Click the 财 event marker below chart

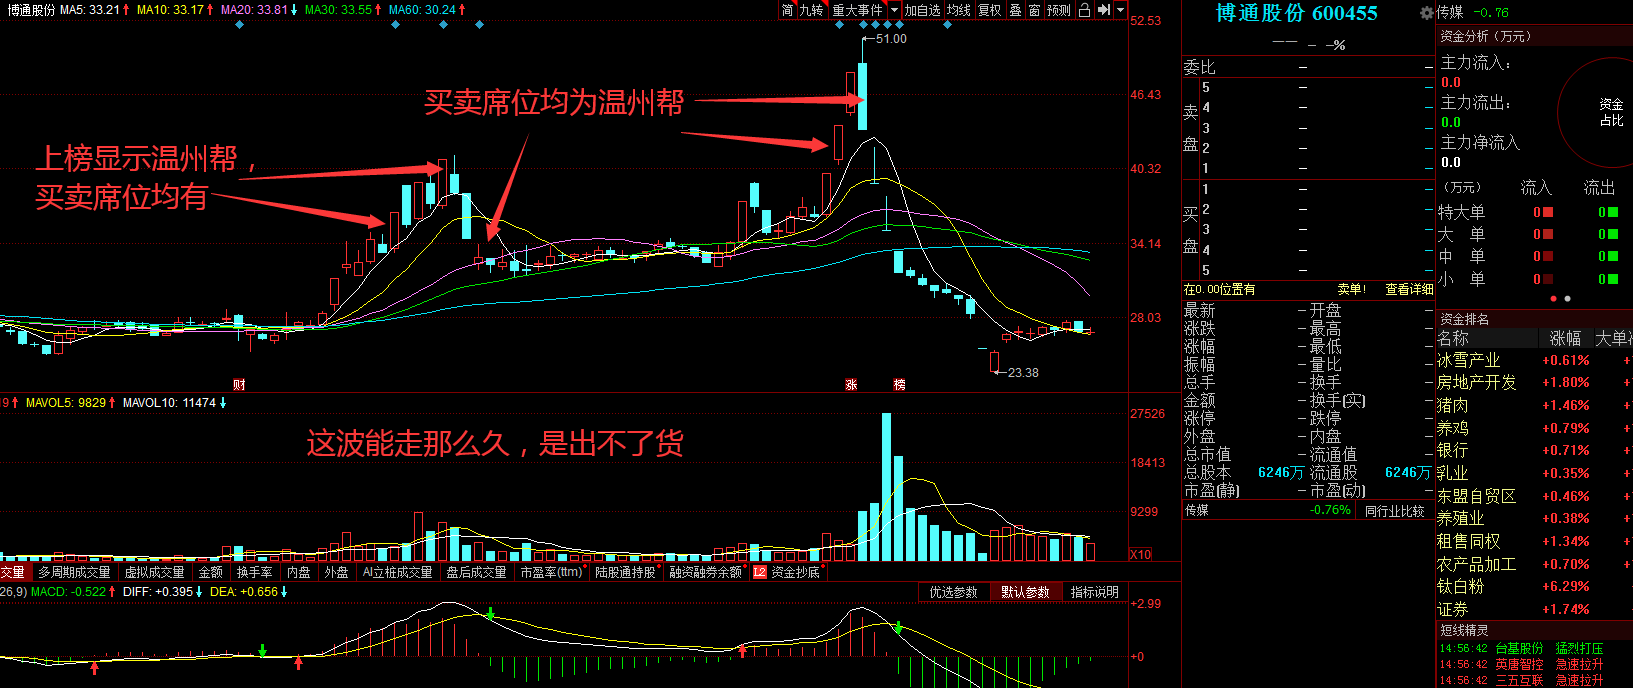click(239, 384)
